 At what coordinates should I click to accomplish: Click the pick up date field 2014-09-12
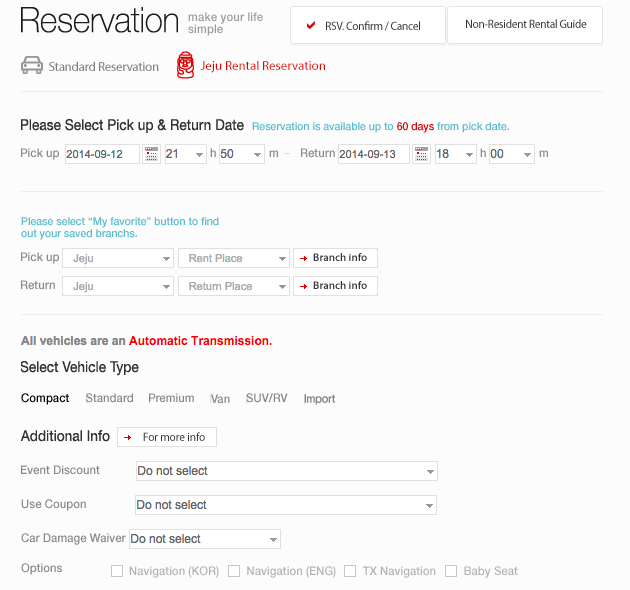tap(102, 154)
